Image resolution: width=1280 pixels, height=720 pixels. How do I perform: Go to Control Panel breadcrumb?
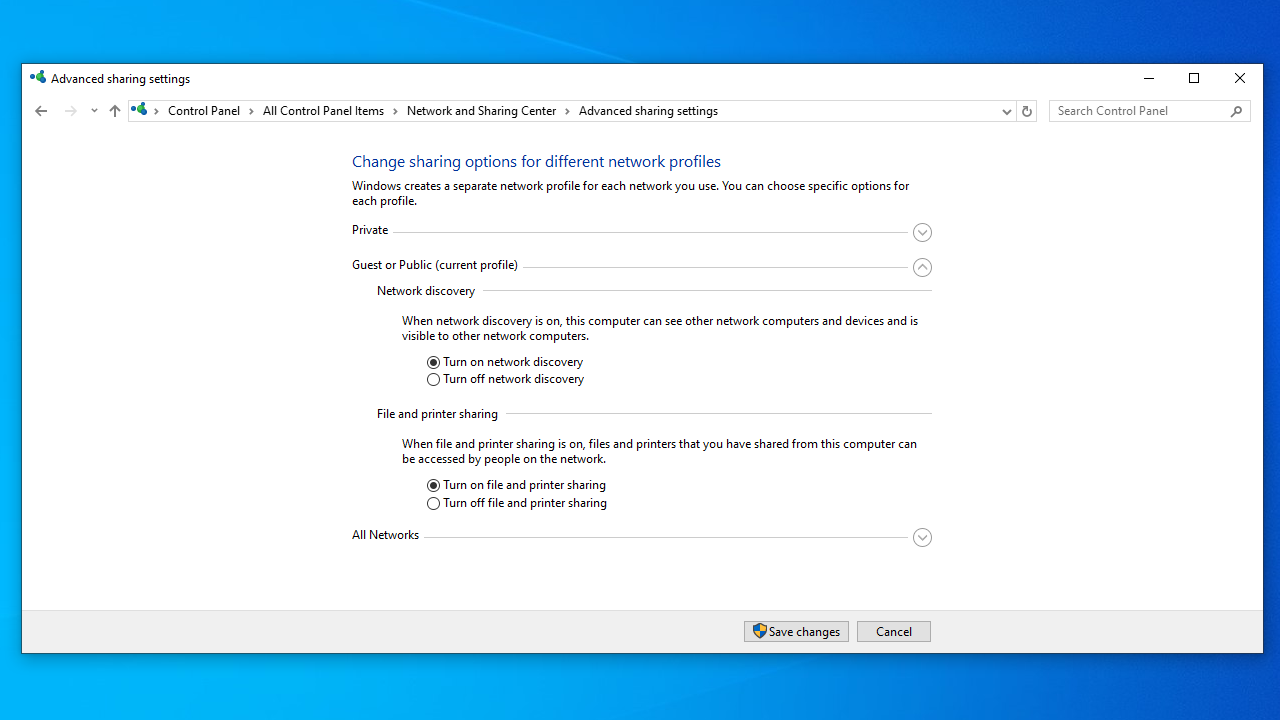204,111
